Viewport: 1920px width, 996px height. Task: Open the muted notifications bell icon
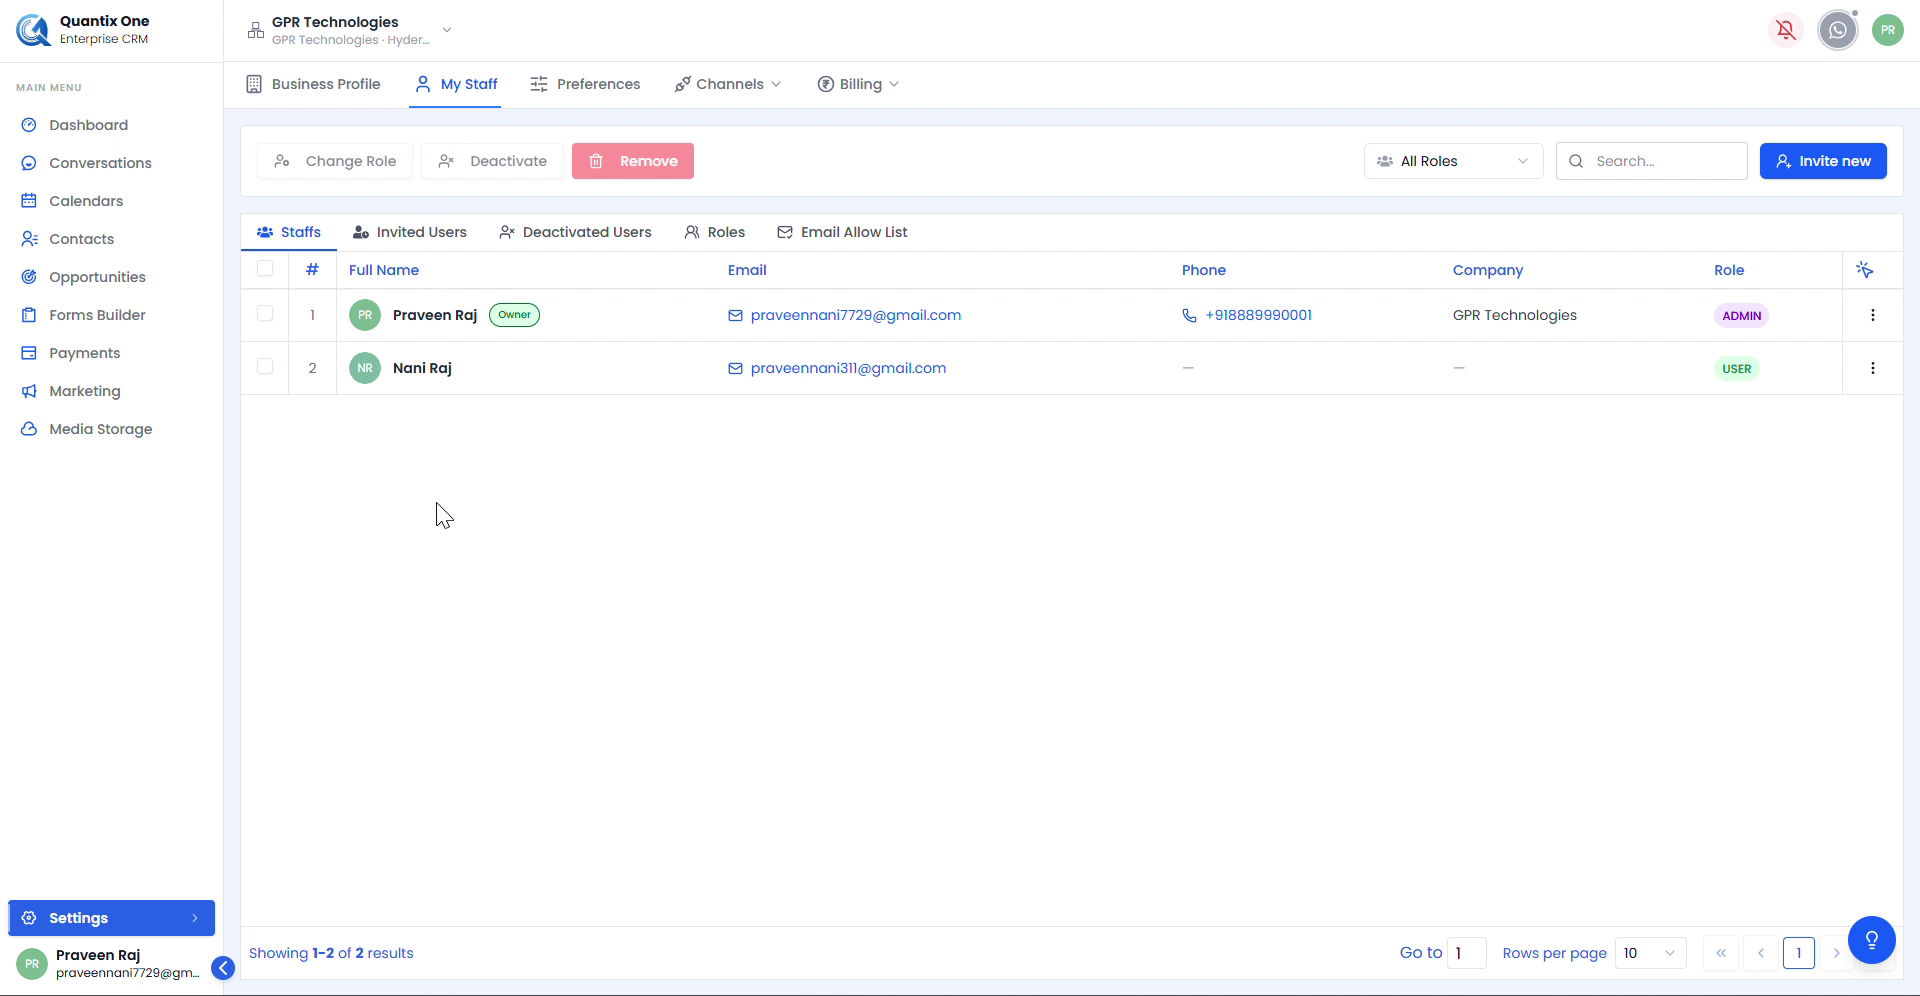coord(1786,30)
